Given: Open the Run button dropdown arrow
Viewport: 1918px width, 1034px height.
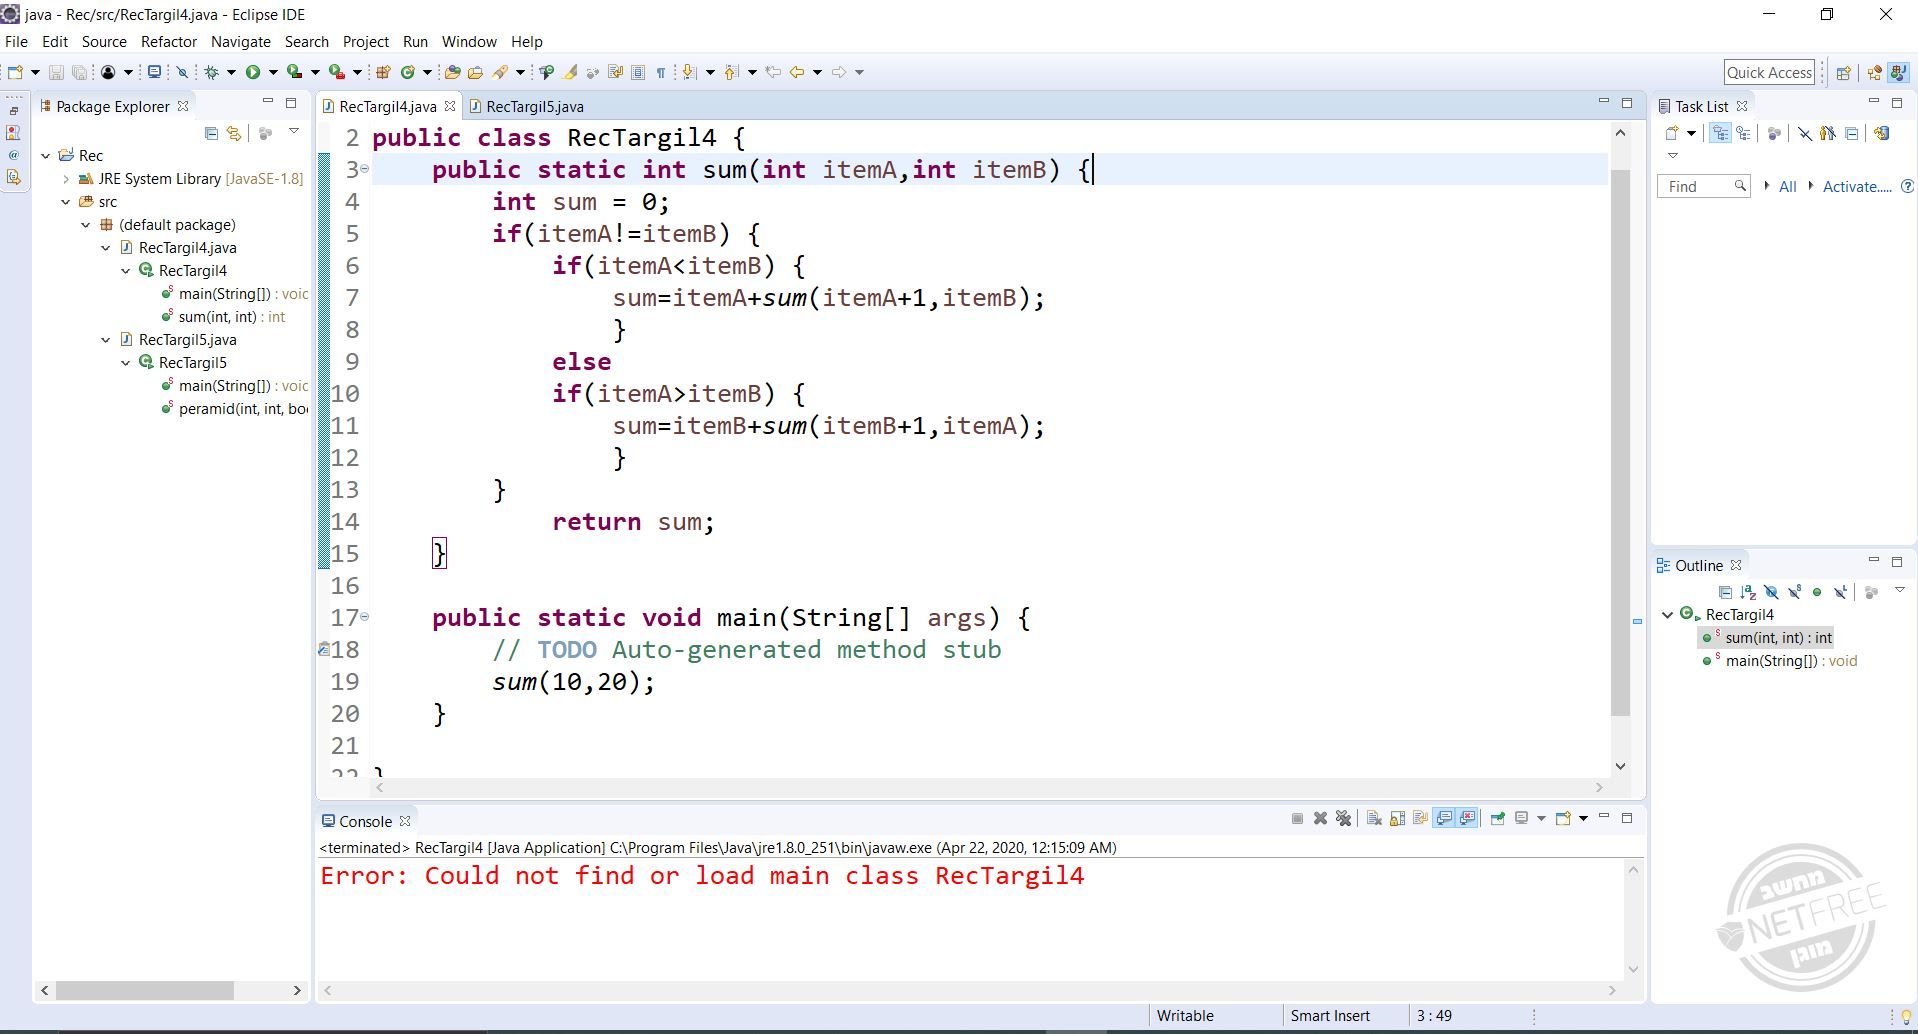Looking at the screenshot, I should coord(273,72).
